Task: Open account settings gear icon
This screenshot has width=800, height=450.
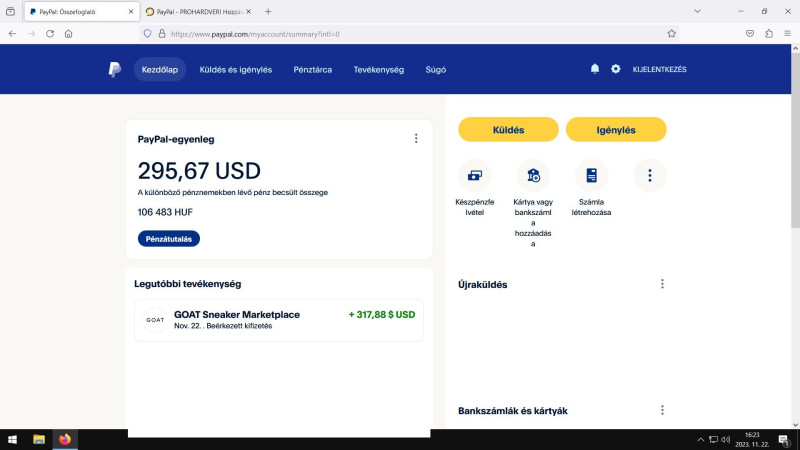Action: [616, 69]
